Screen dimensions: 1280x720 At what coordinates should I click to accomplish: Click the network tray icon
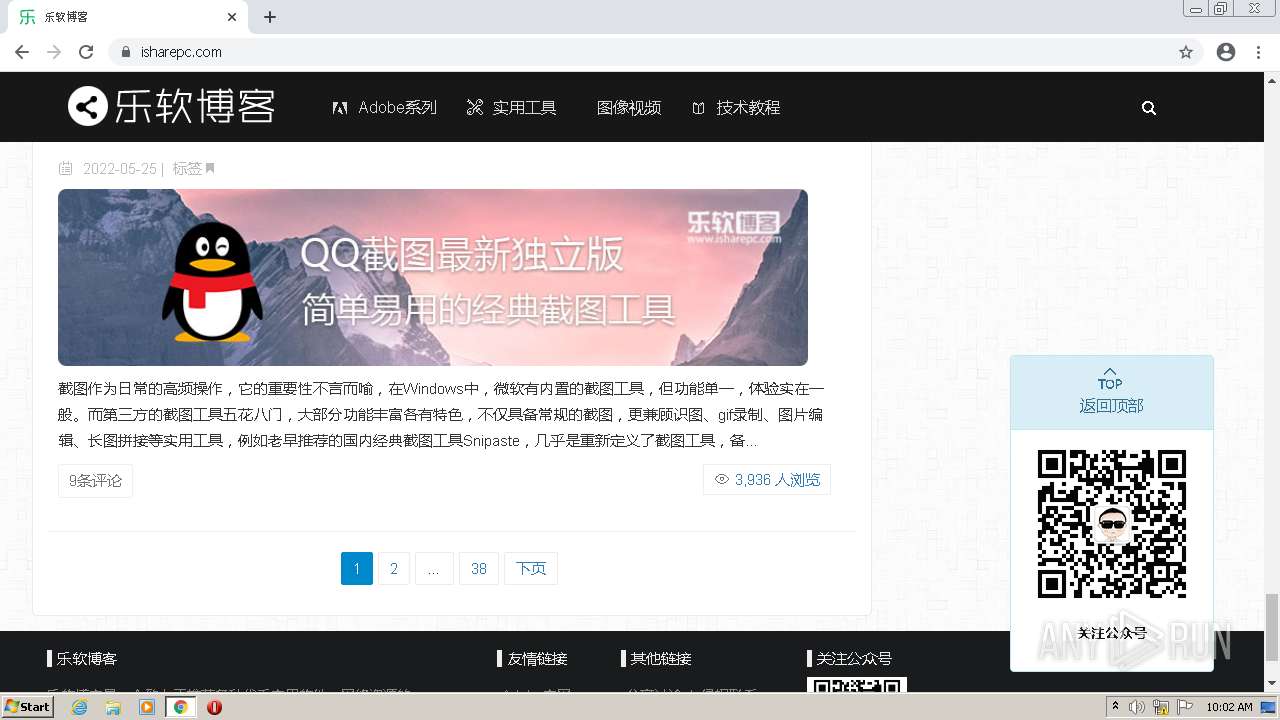pos(1161,707)
